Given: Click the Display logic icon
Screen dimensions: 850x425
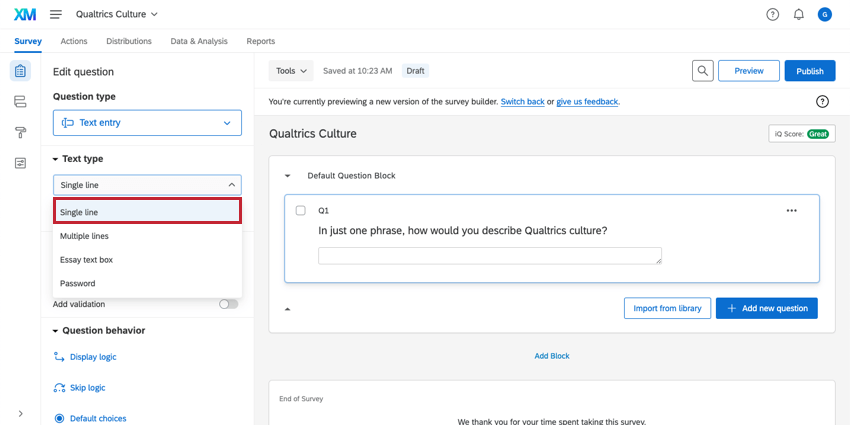Looking at the screenshot, I should coord(59,357).
